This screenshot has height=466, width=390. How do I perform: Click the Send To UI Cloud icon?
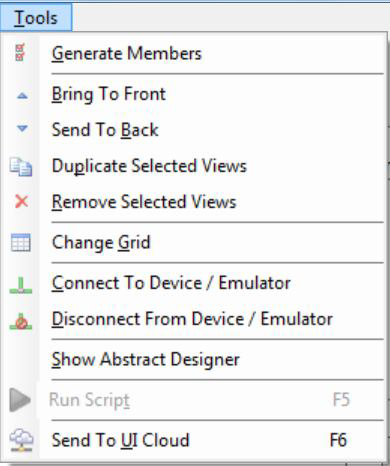point(21,440)
